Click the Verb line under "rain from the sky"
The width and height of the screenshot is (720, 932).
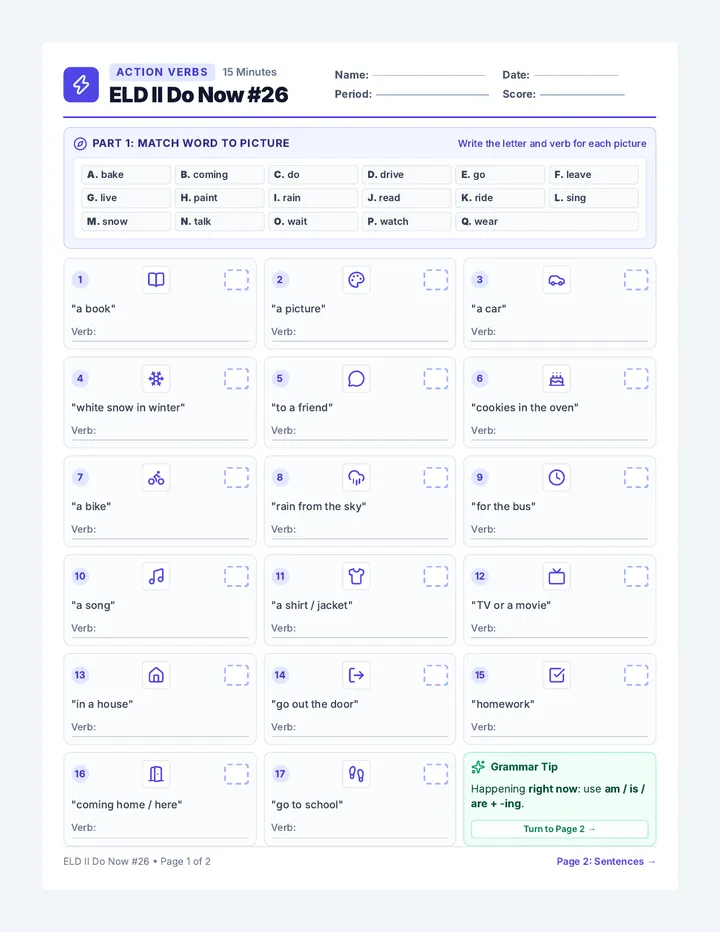click(360, 531)
